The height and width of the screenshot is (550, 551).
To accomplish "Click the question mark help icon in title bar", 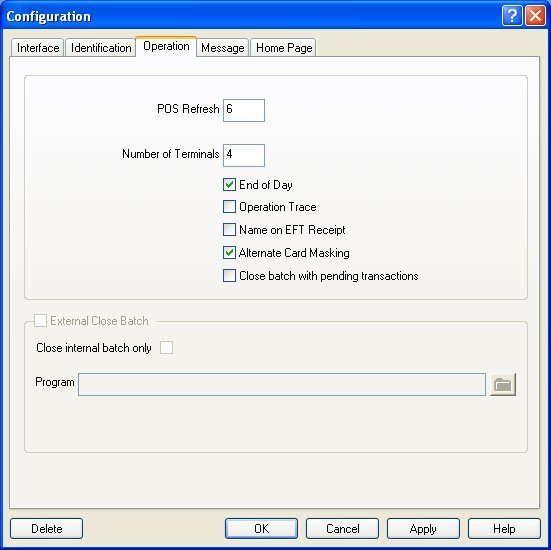I will pos(512,16).
